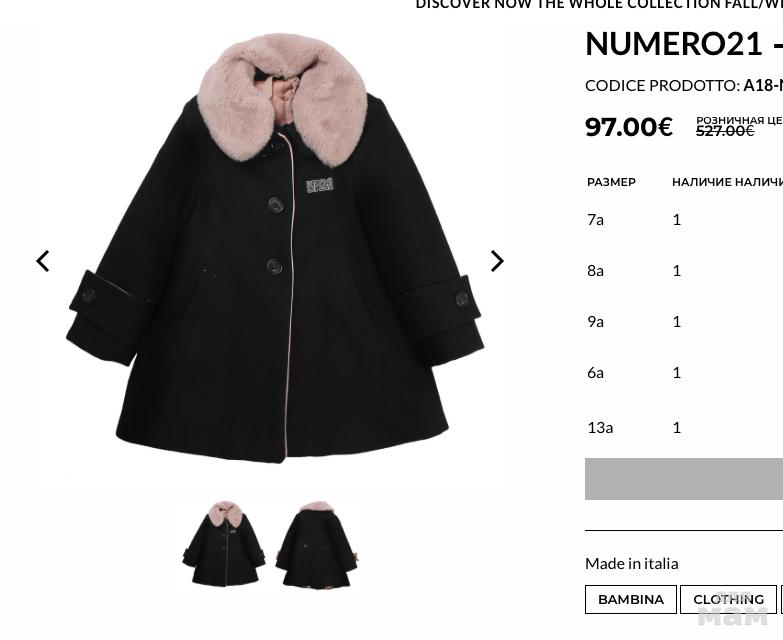783x640 pixels.
Task: Click the Made in italia text
Action: [632, 564]
